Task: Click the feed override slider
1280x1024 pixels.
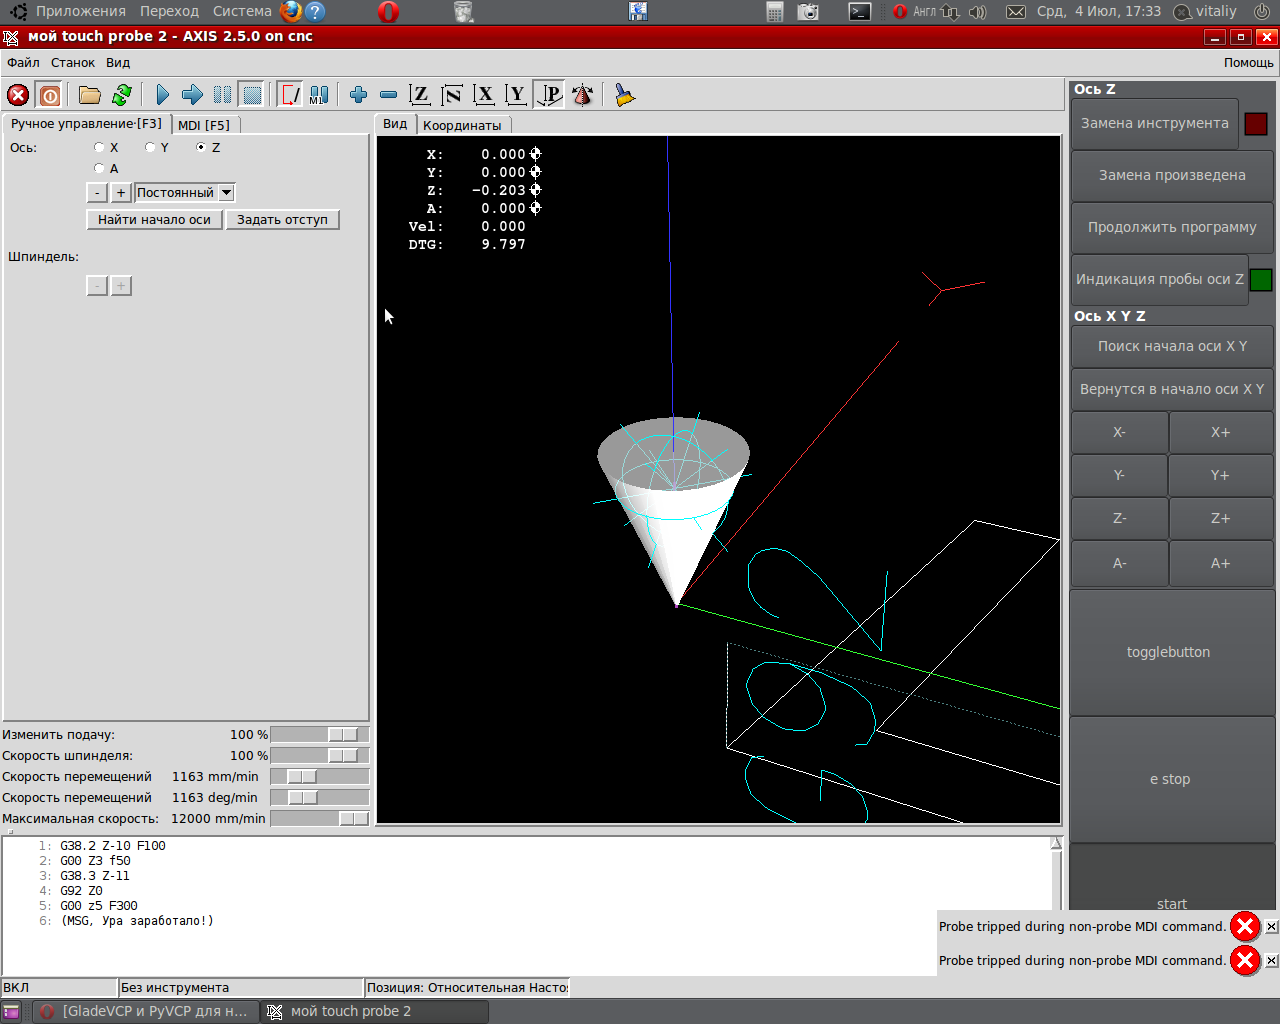Action: click(343, 735)
